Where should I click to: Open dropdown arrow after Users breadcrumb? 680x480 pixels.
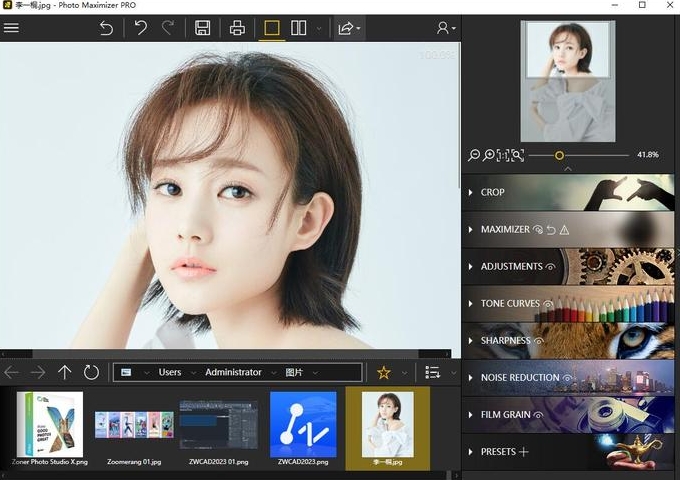[193, 373]
